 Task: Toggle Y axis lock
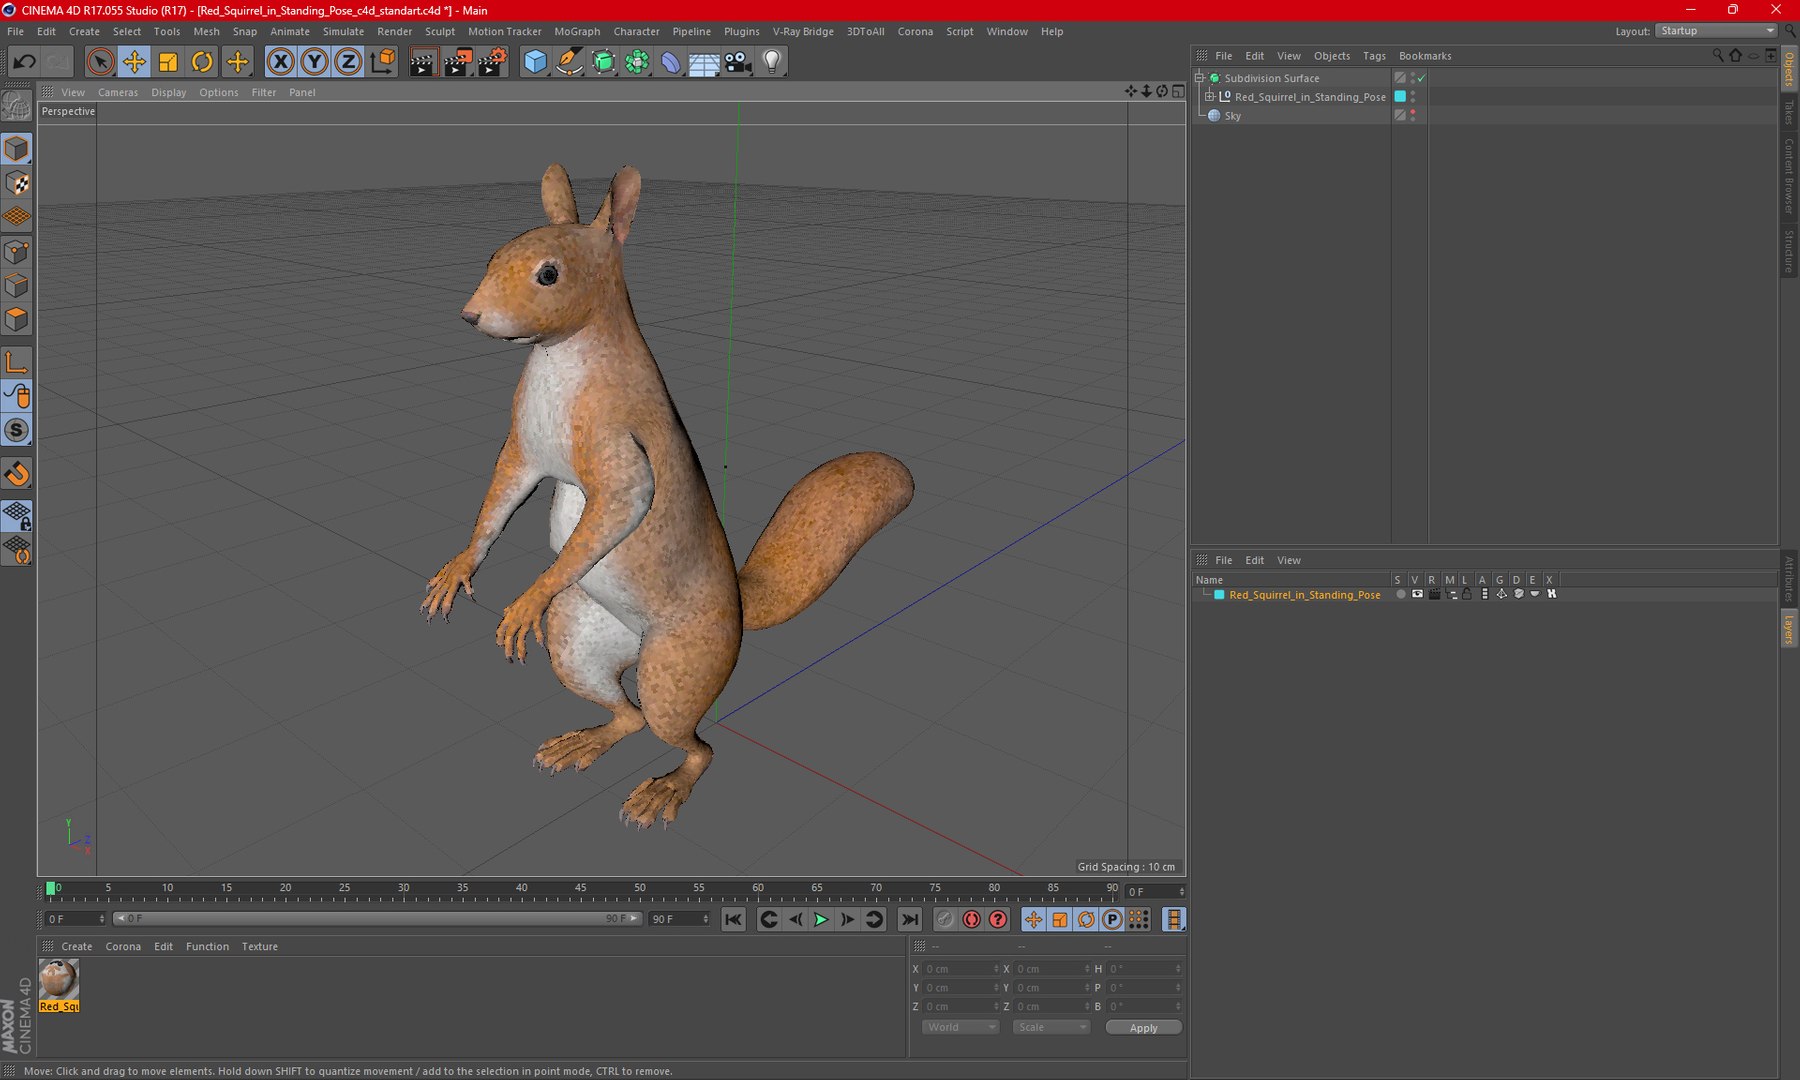click(314, 62)
